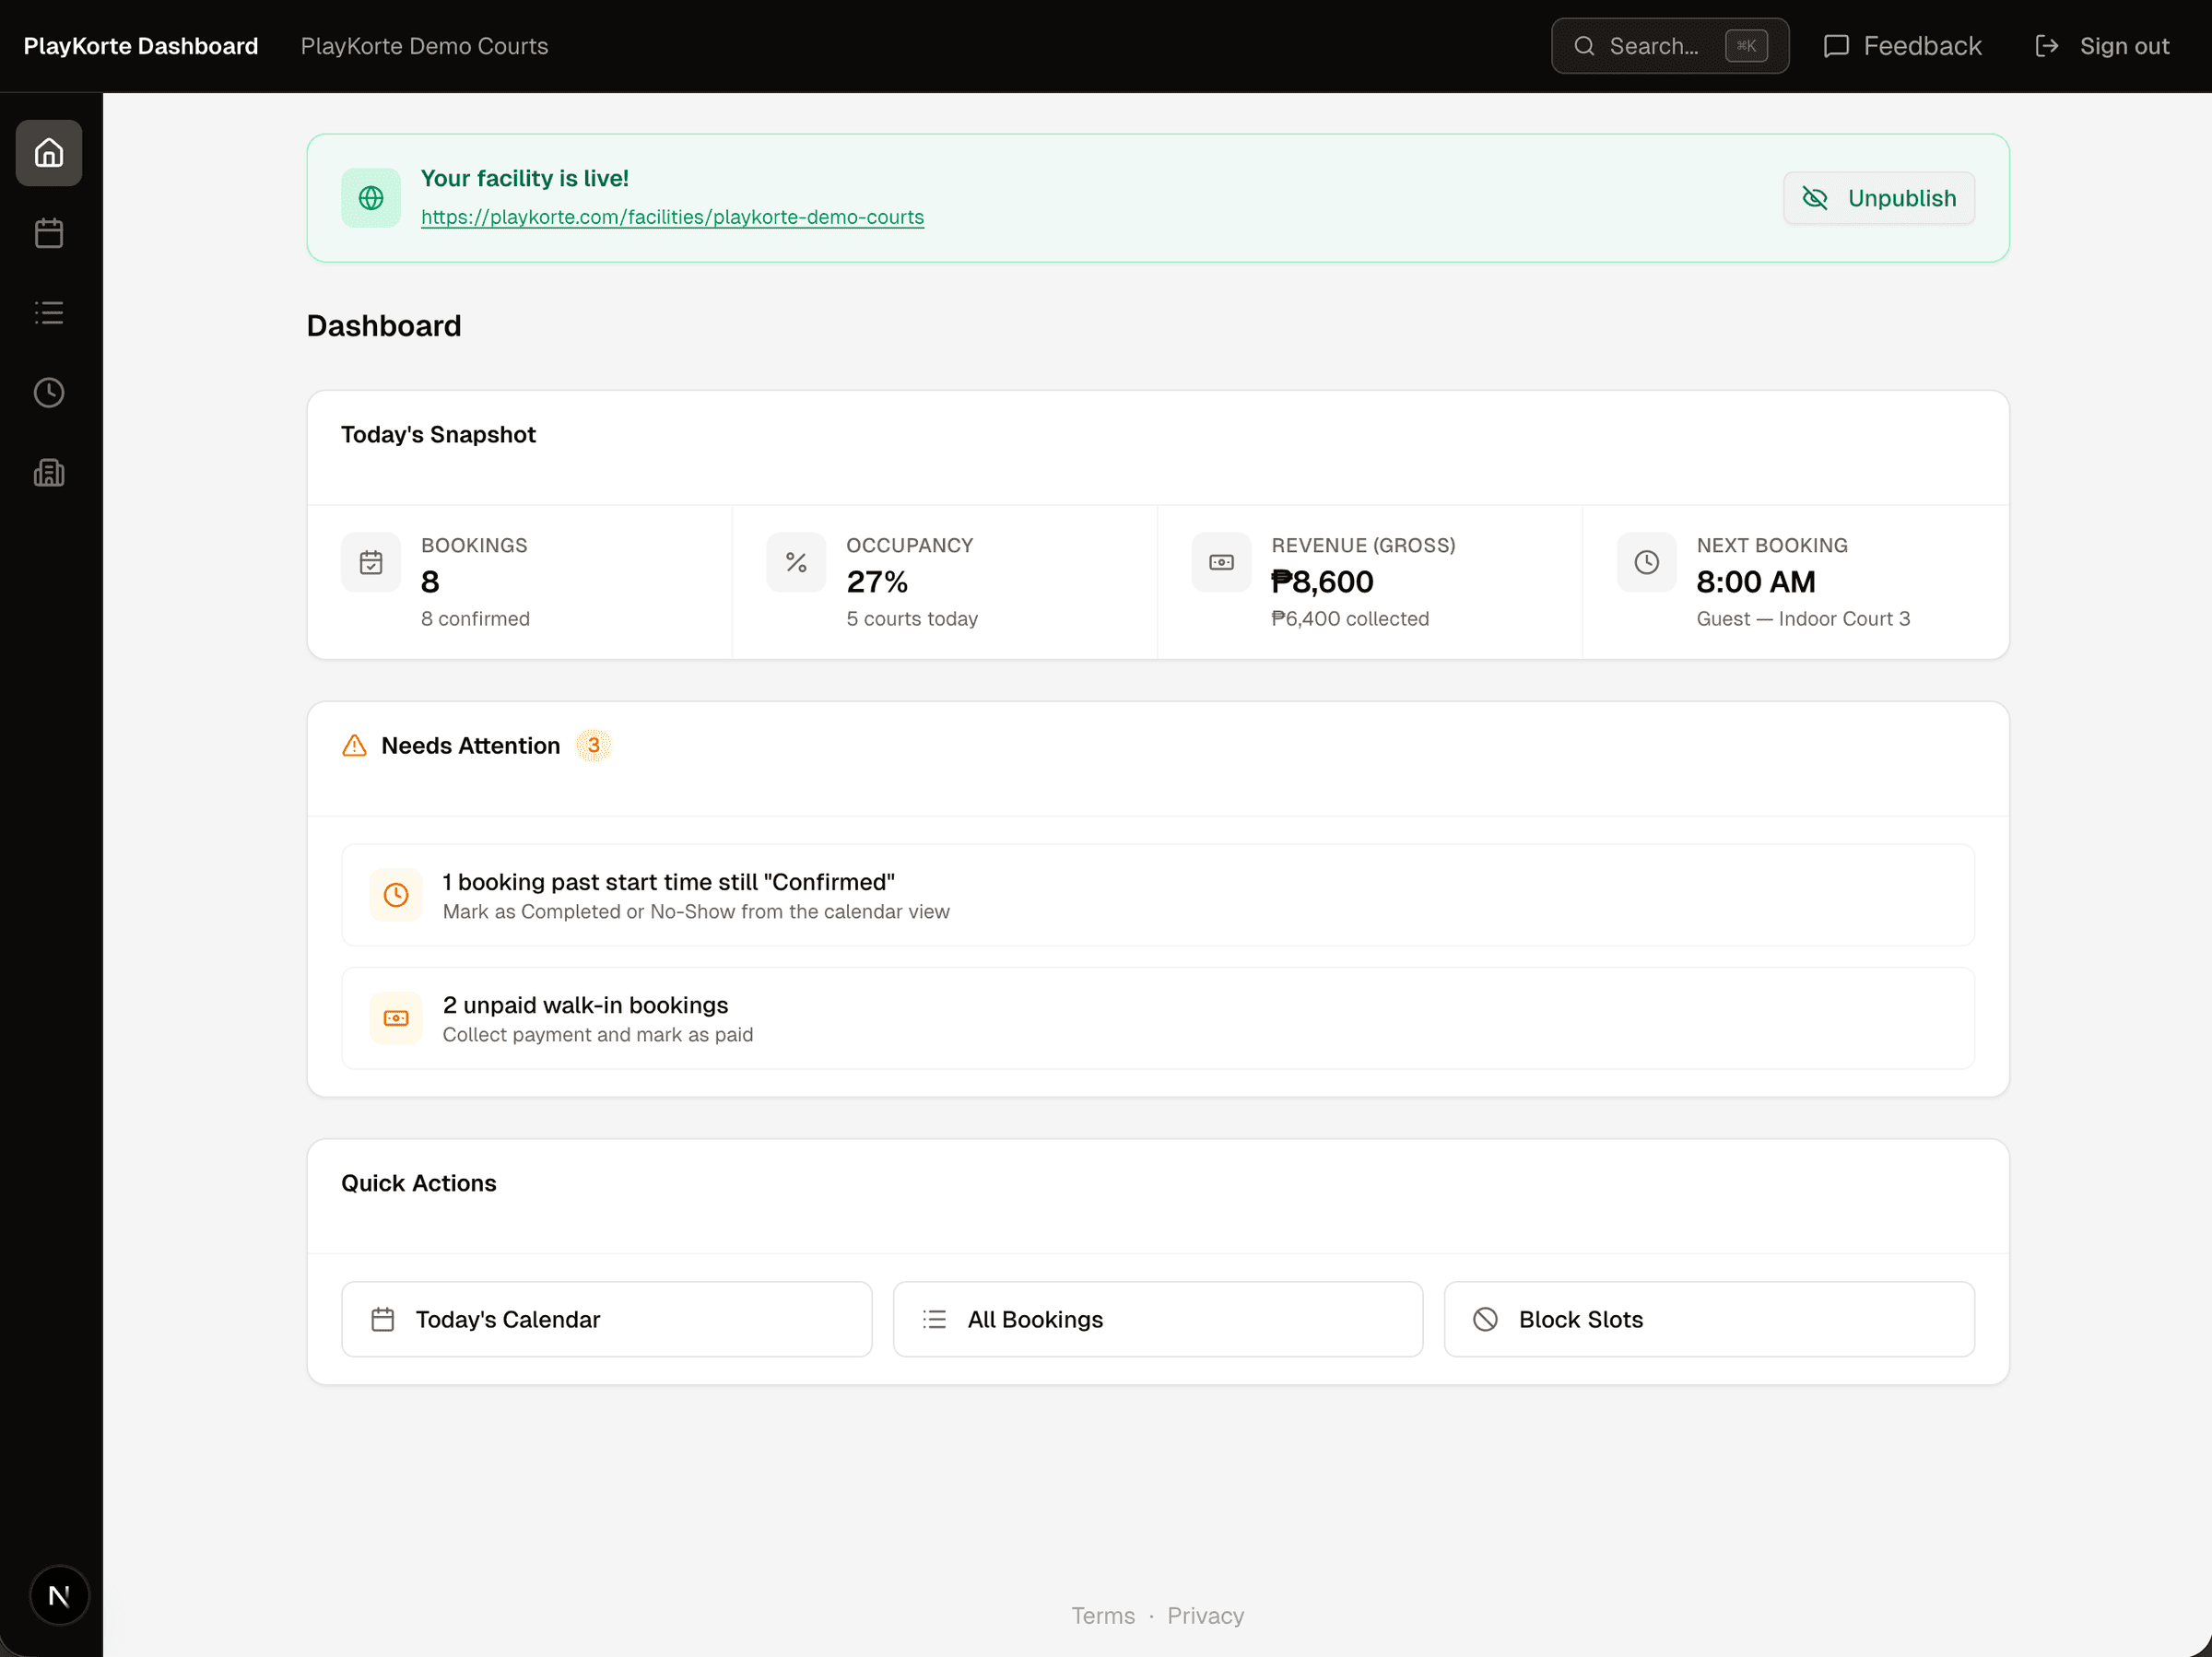Click the warning triangle next to Needs Attention

[x=354, y=745]
